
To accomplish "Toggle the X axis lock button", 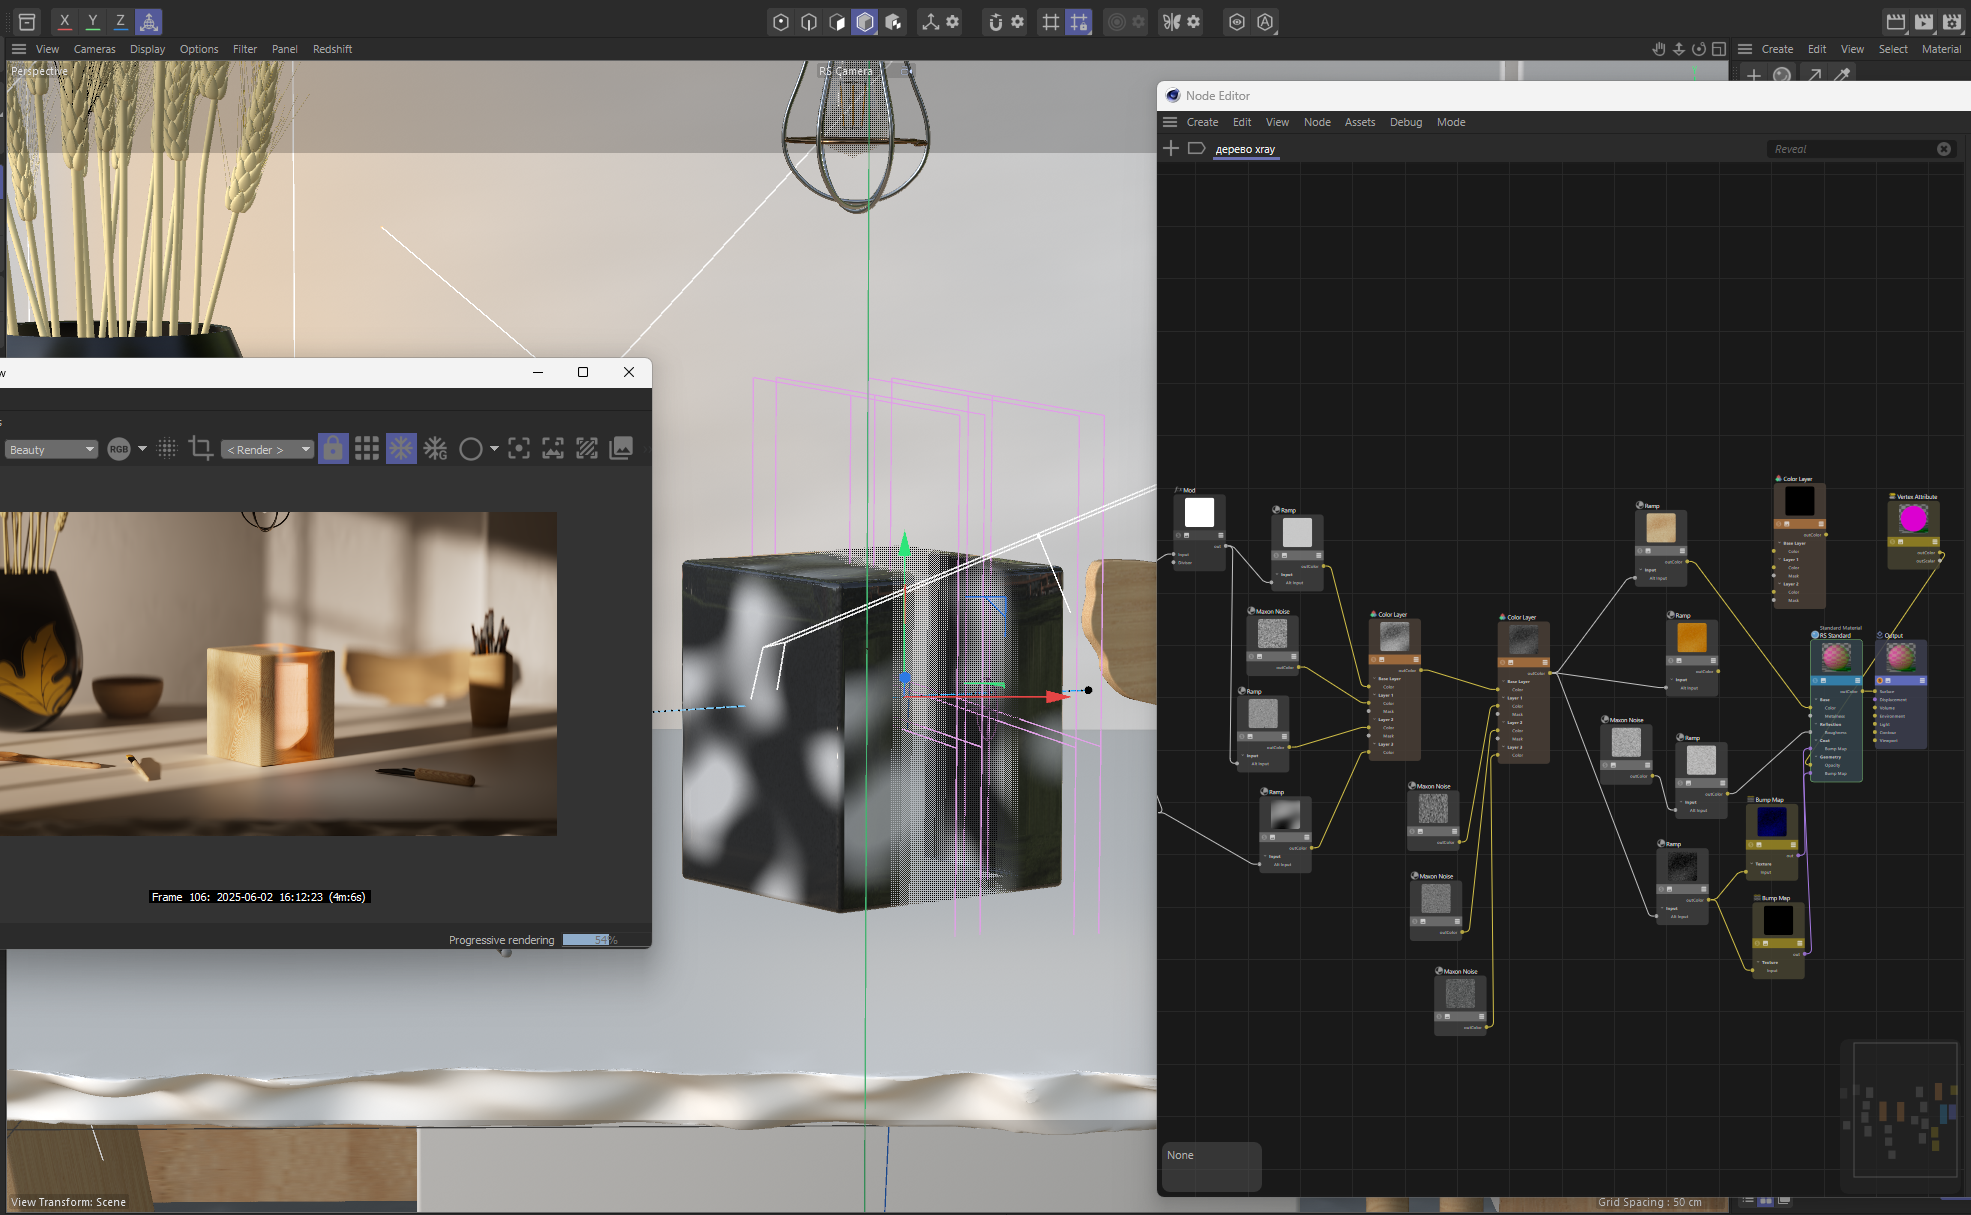I will click(x=64, y=21).
